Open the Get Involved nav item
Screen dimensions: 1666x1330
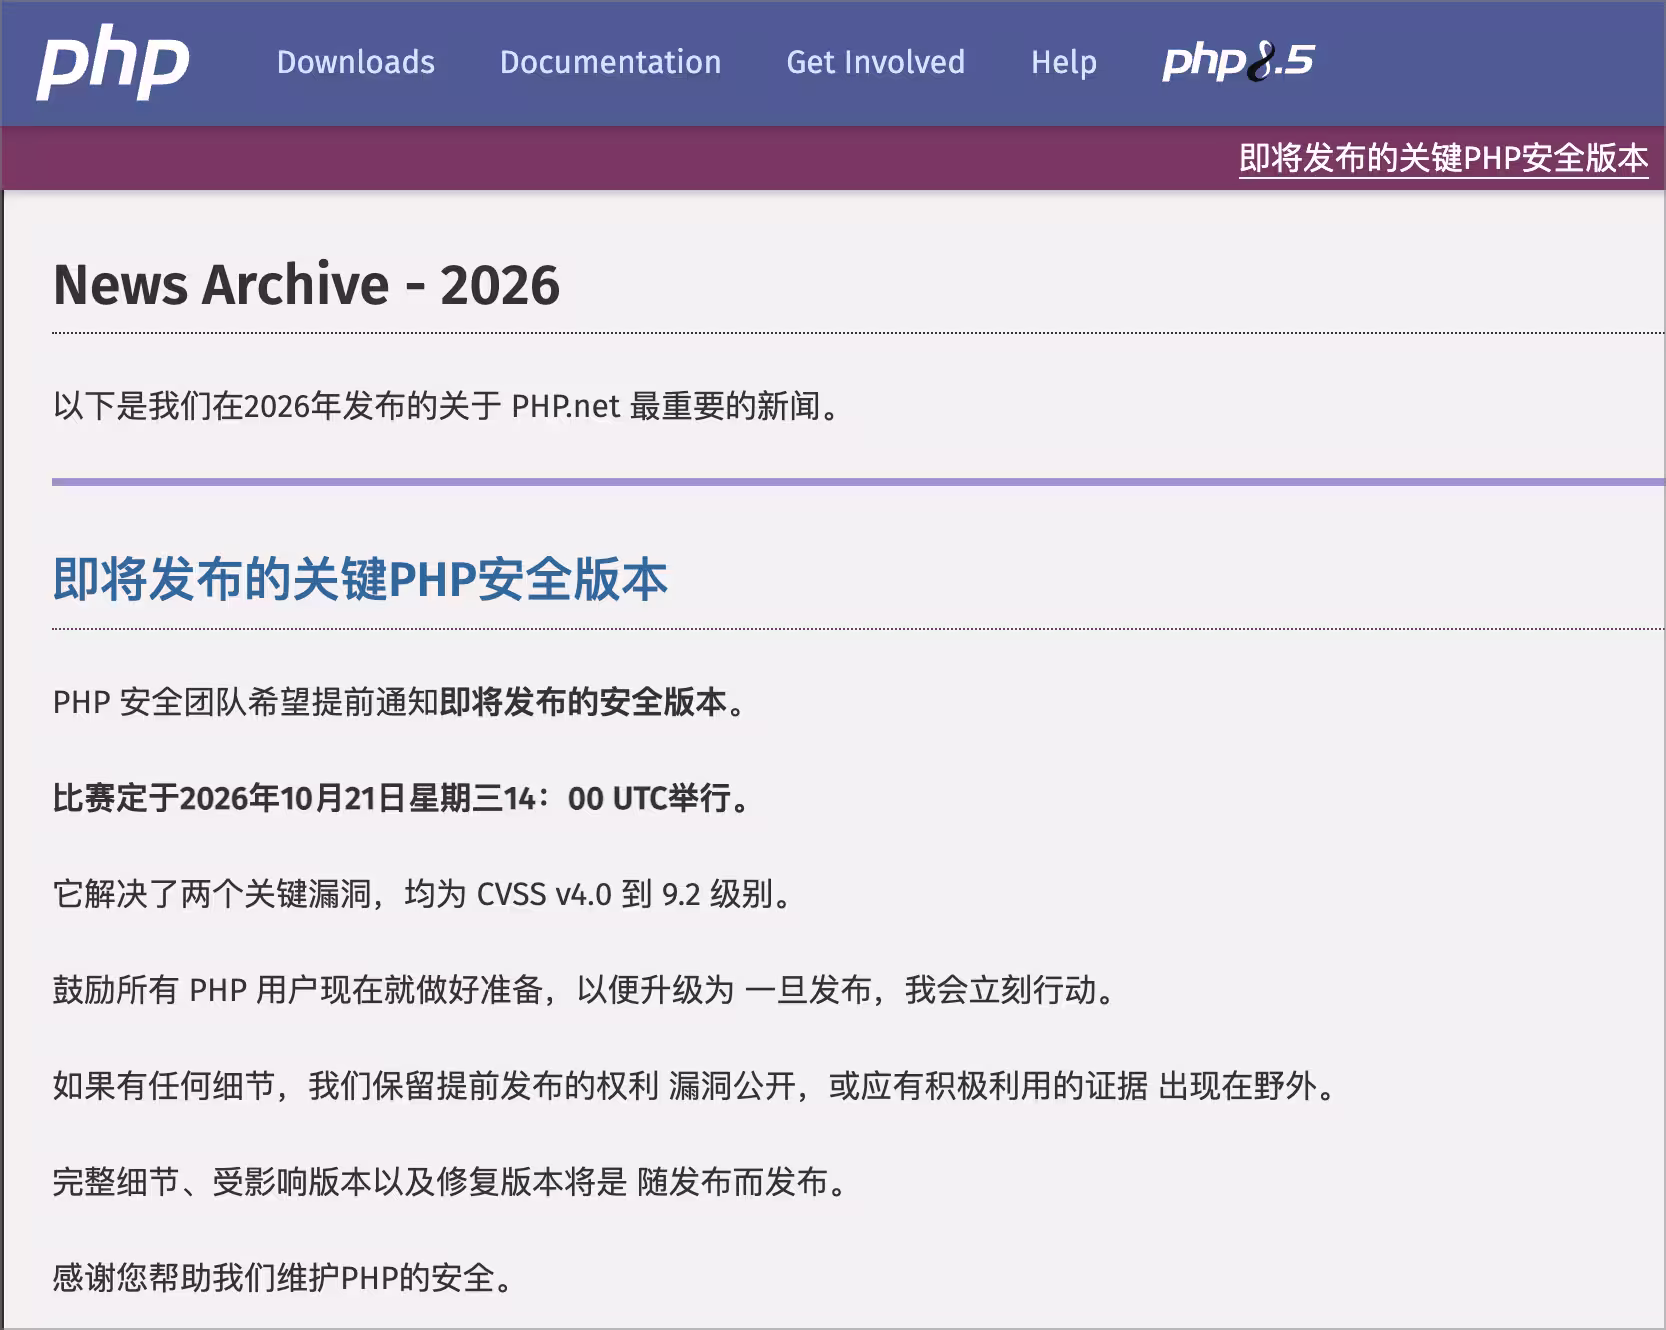[x=876, y=62]
